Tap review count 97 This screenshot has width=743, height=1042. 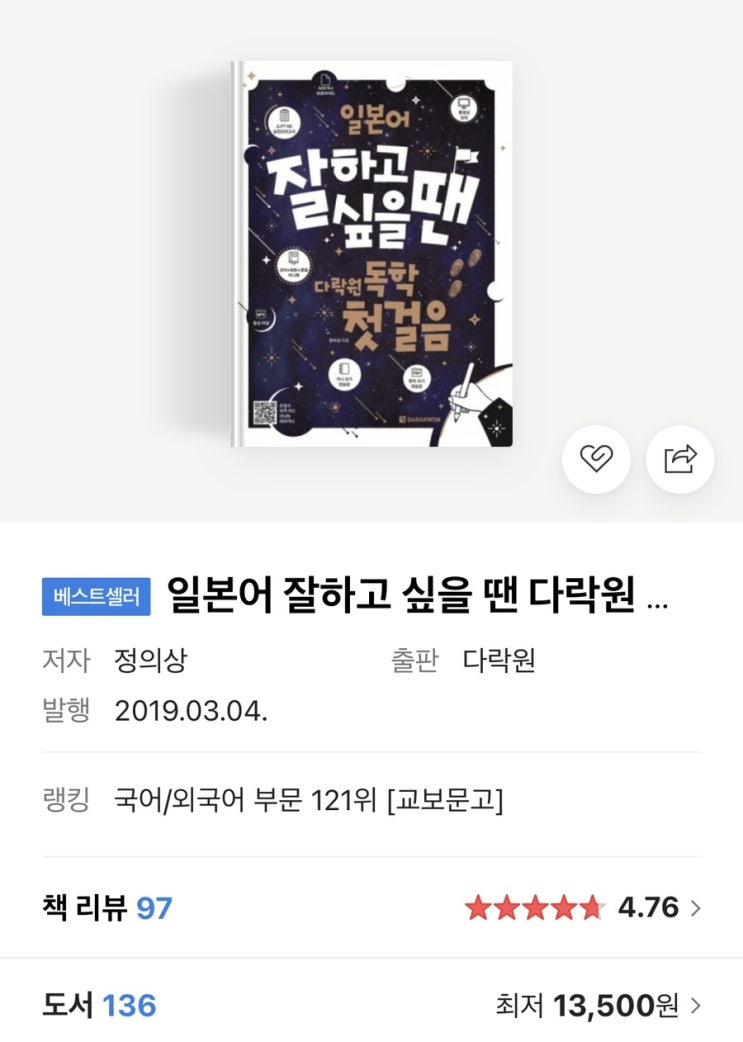[154, 908]
